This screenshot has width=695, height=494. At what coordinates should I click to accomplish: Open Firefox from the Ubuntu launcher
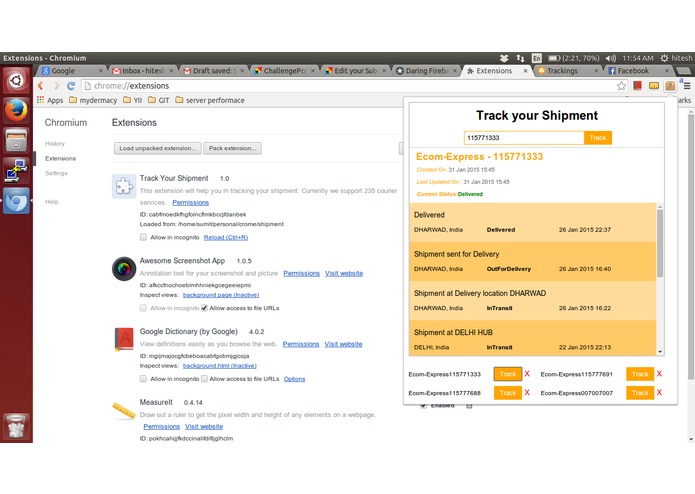pyautogui.click(x=16, y=110)
